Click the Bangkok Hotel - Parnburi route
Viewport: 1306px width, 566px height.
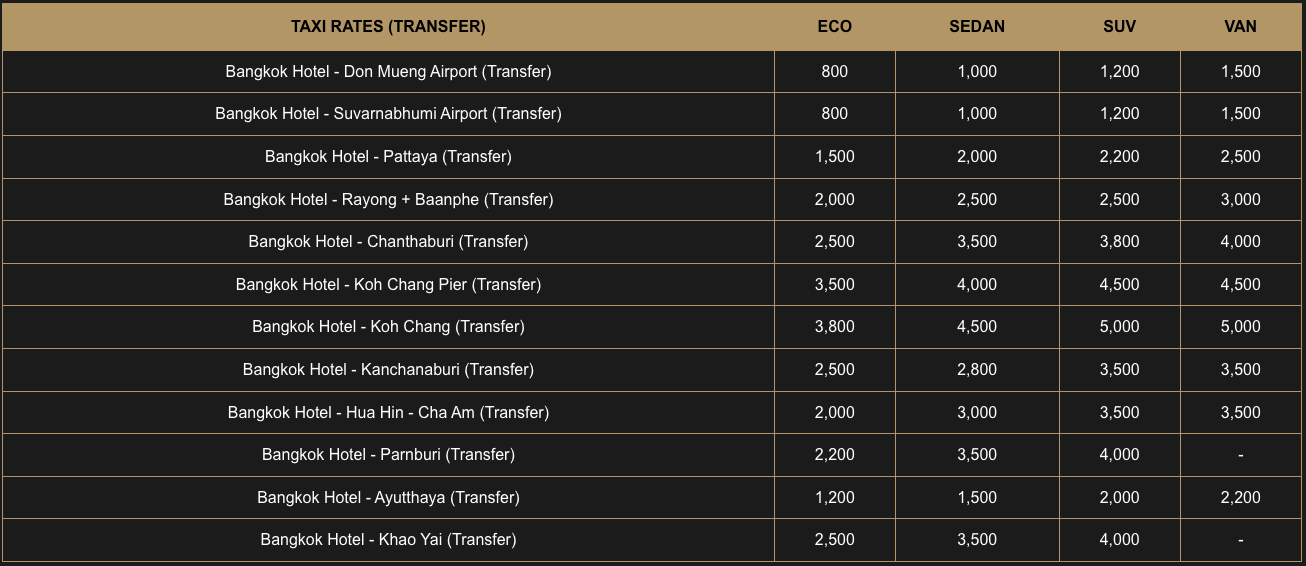coord(388,455)
